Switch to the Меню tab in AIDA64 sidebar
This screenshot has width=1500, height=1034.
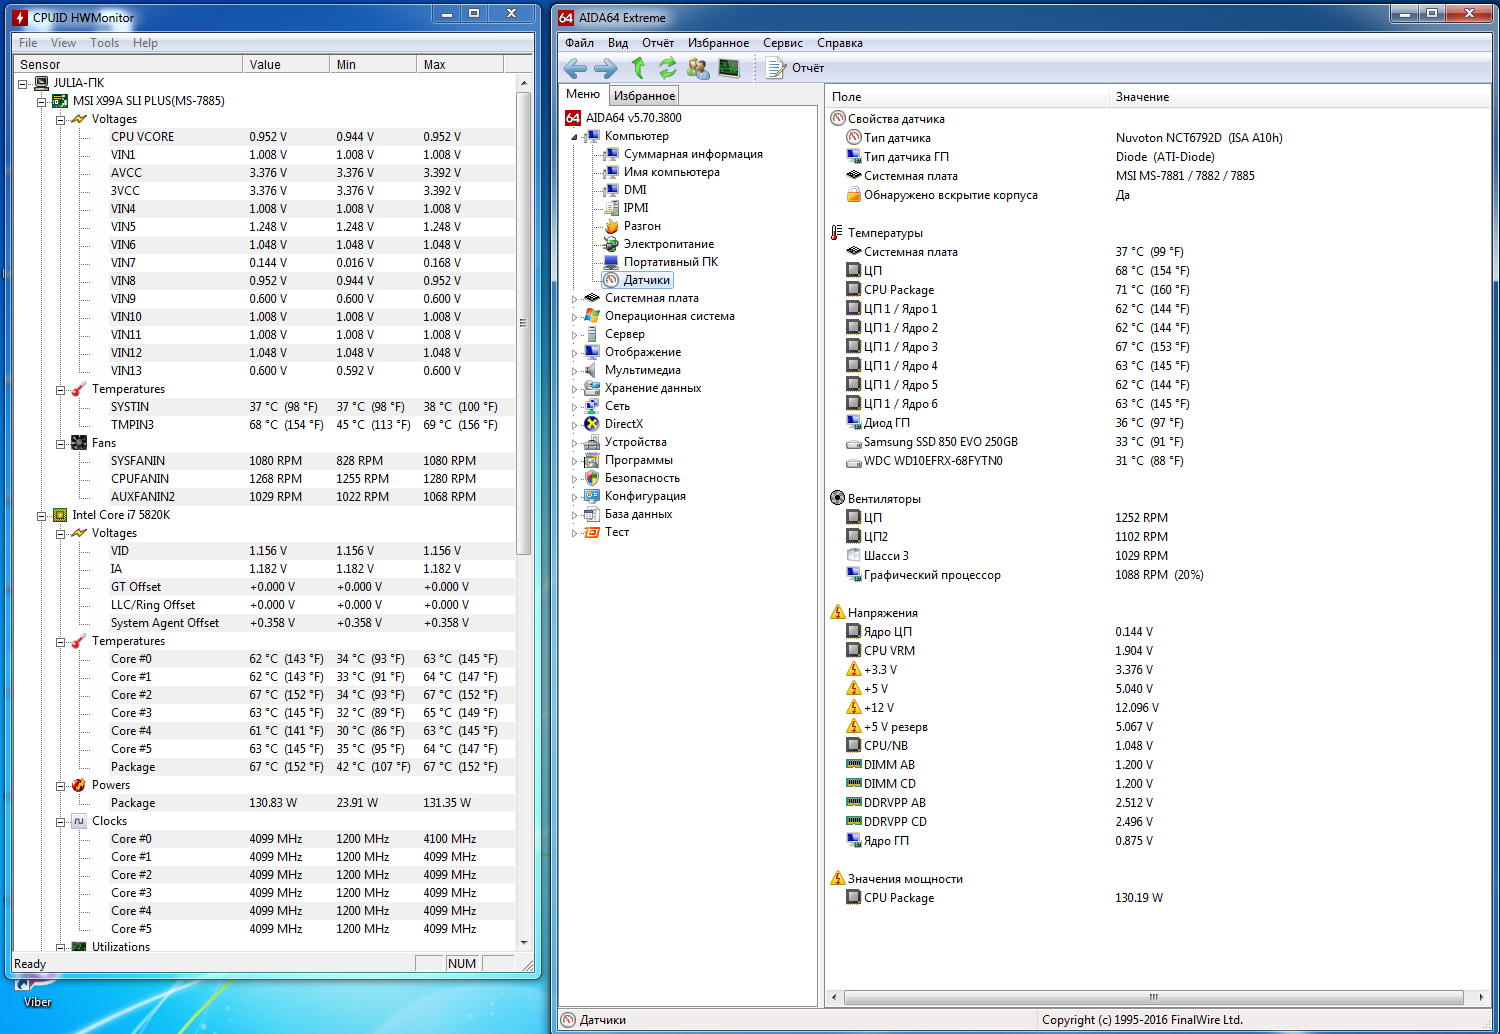pyautogui.click(x=583, y=94)
